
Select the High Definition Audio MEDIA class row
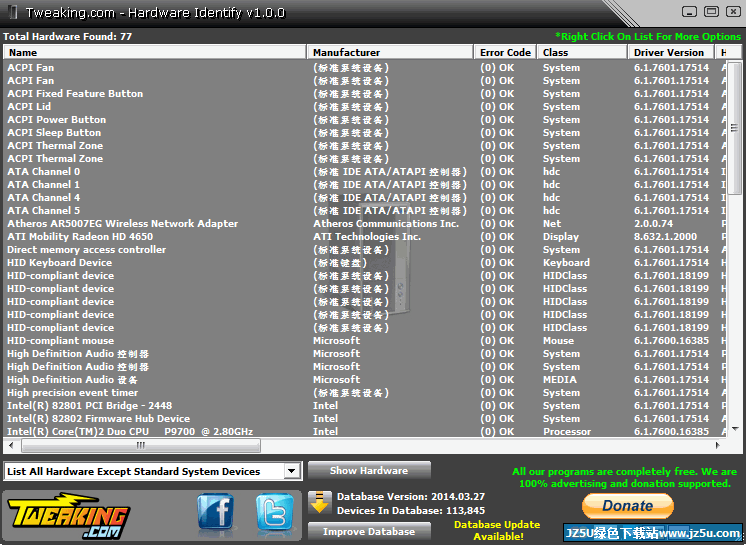365,380
